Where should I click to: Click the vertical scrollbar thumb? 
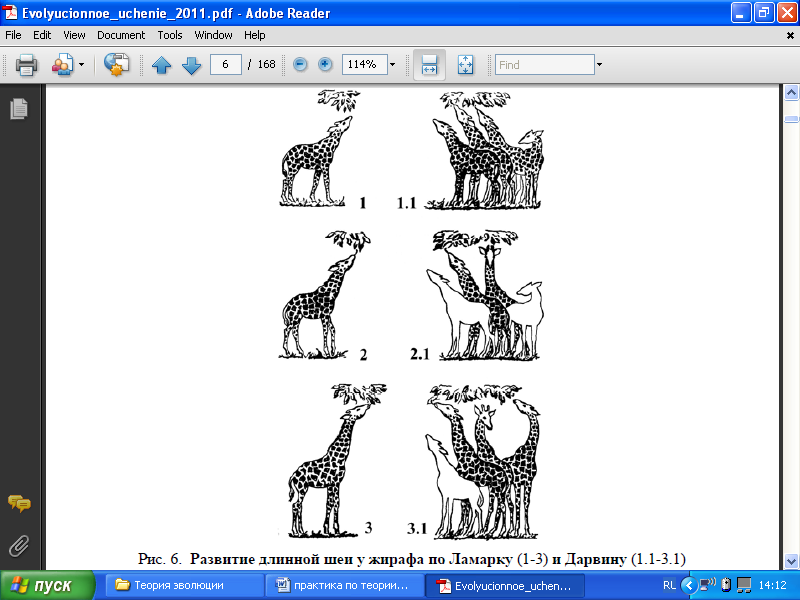pyautogui.click(x=791, y=119)
